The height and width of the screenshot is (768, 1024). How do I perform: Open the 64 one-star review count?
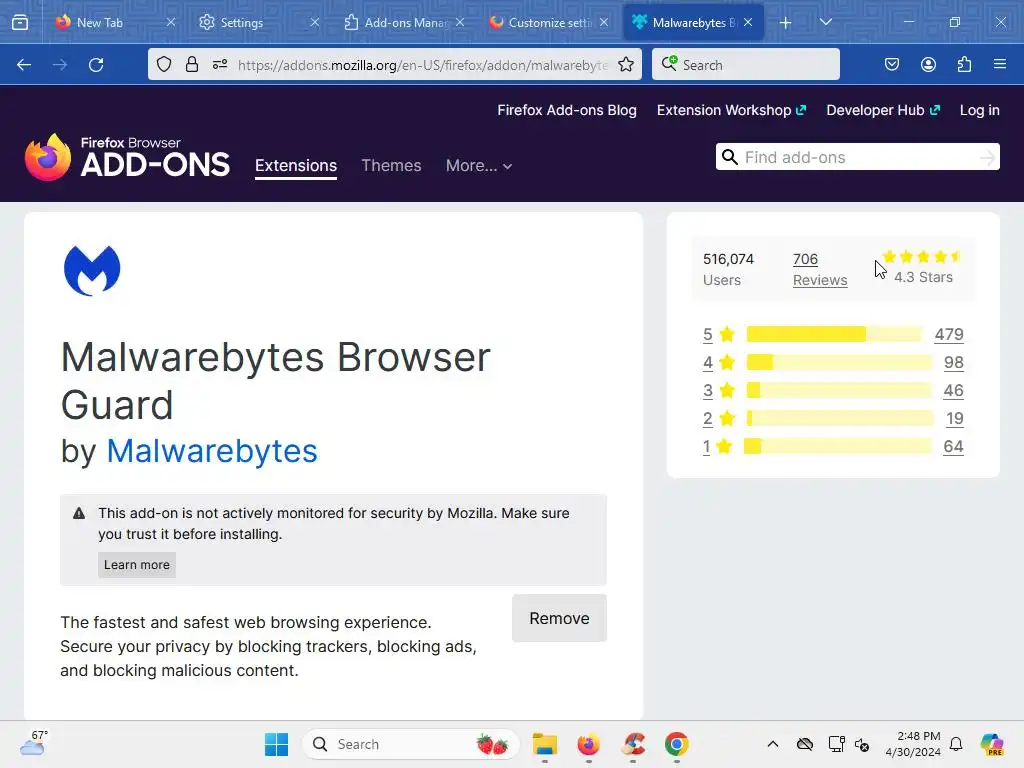[953, 447]
